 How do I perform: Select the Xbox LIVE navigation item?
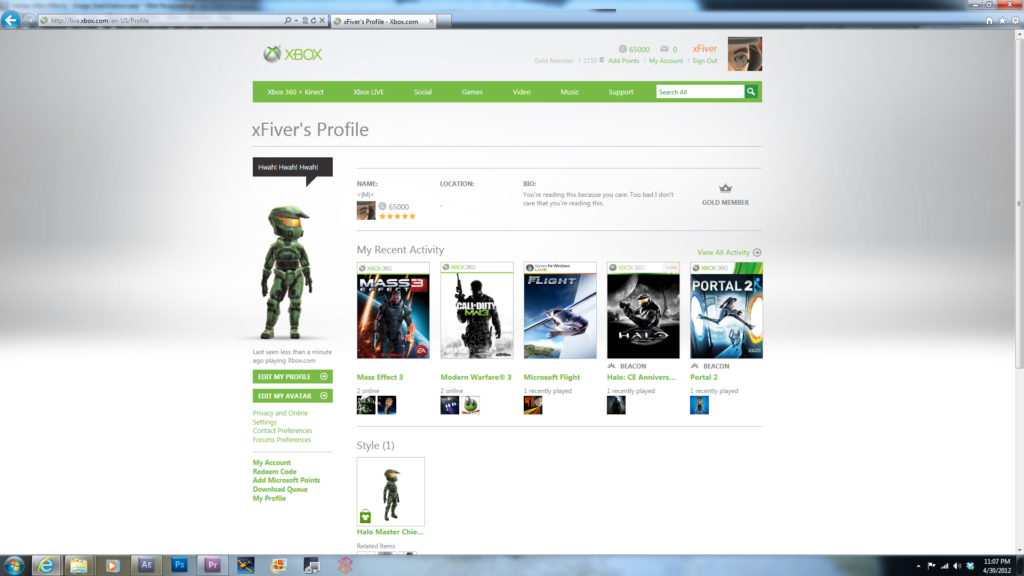[x=368, y=92]
